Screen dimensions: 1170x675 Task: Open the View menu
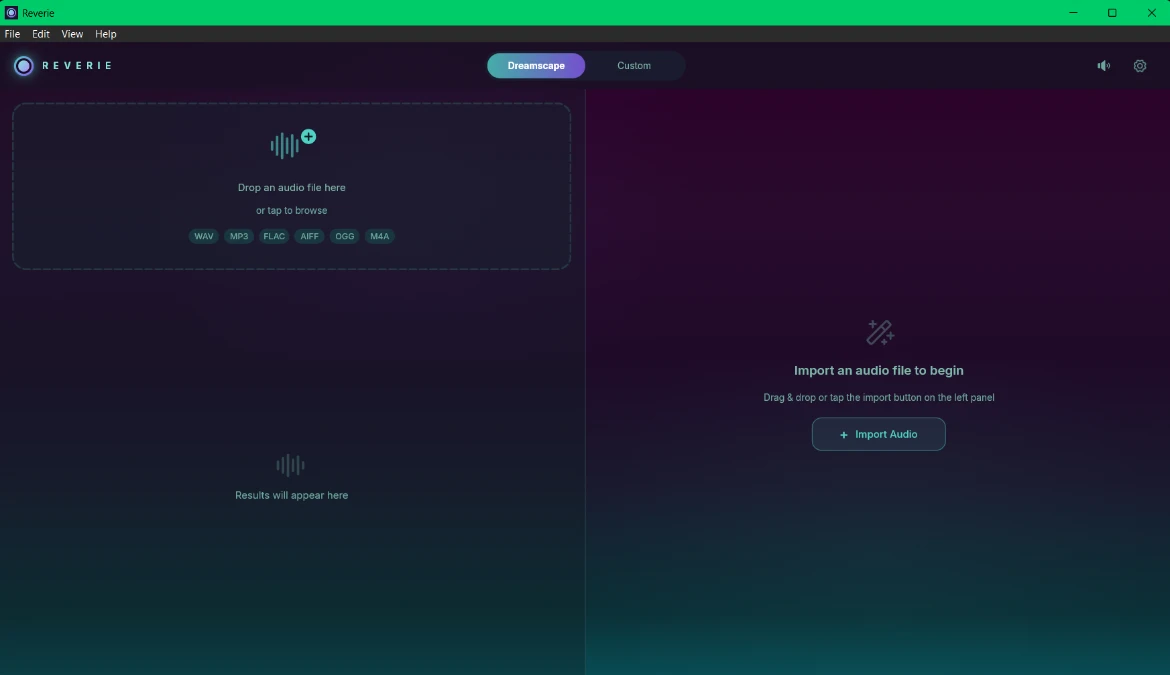pos(72,34)
